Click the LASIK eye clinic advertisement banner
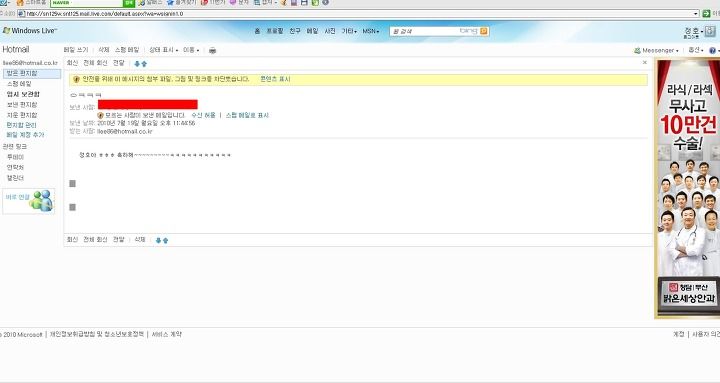Image resolution: width=720 pixels, height=383 pixels. coord(687,188)
